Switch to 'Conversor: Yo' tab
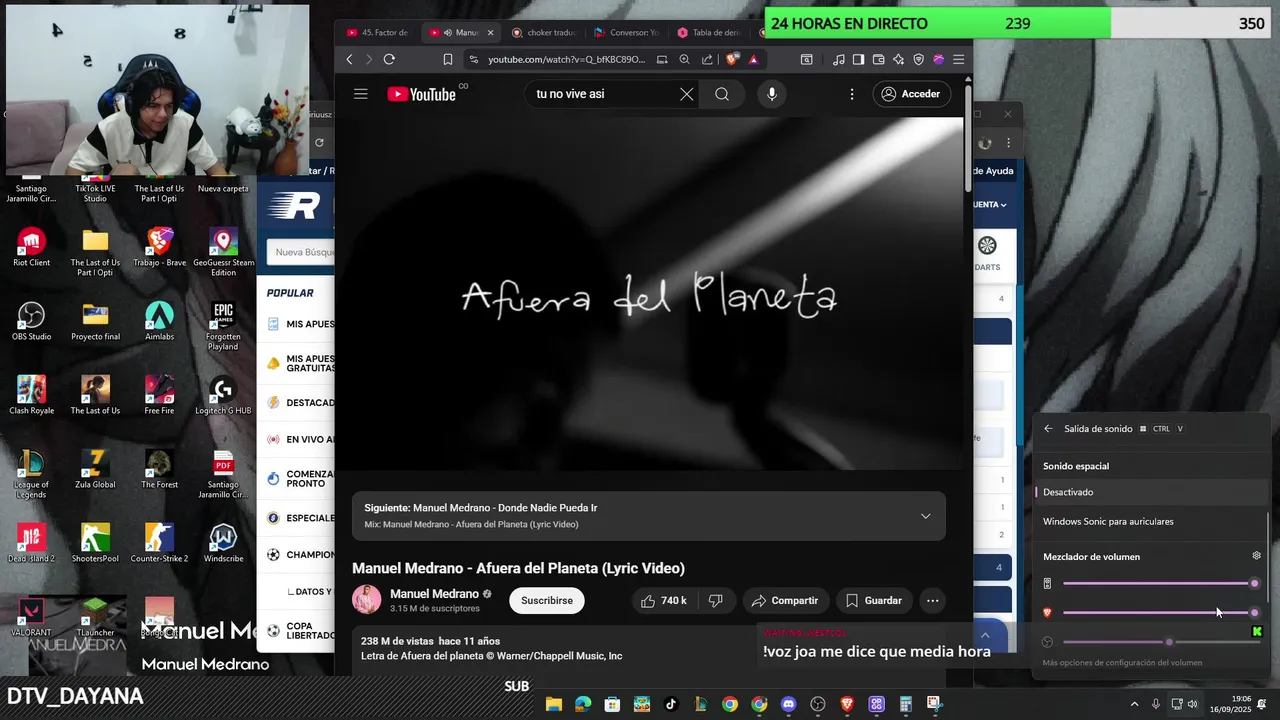Viewport: 1280px width, 720px height. (626, 32)
